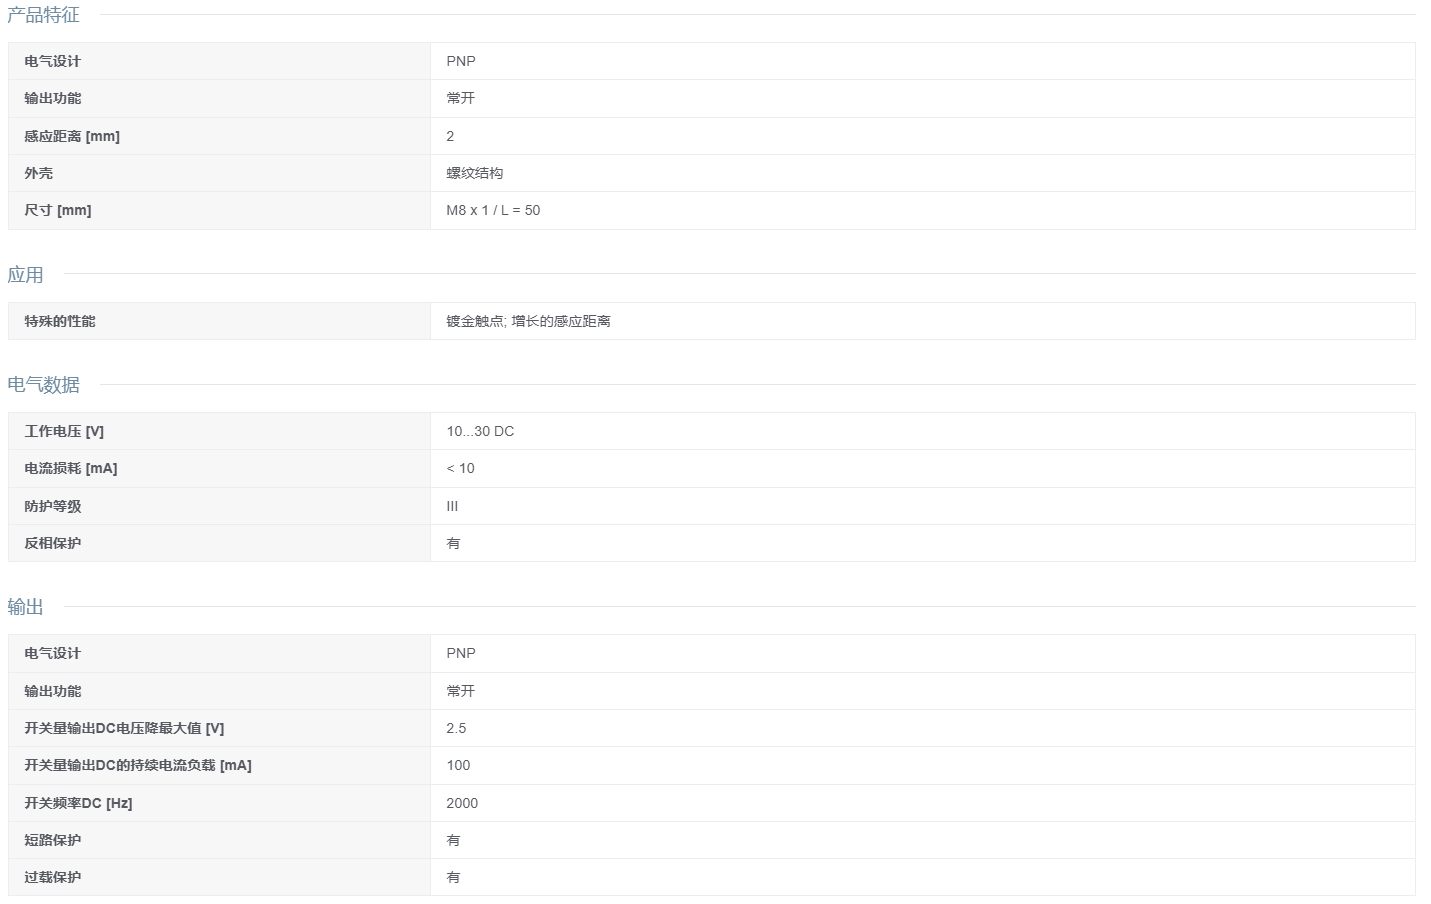Click the M8 x 1 / L = 50 value

(x=493, y=210)
